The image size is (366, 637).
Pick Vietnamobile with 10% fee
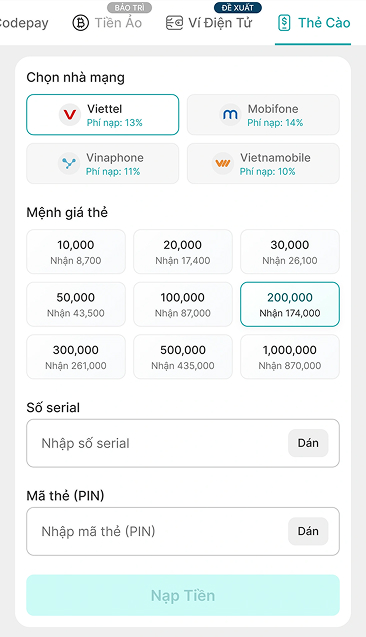tap(263, 163)
